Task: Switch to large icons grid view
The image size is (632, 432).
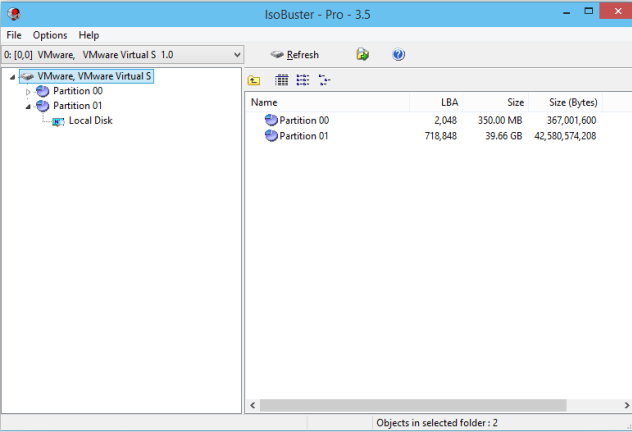Action: tap(281, 80)
